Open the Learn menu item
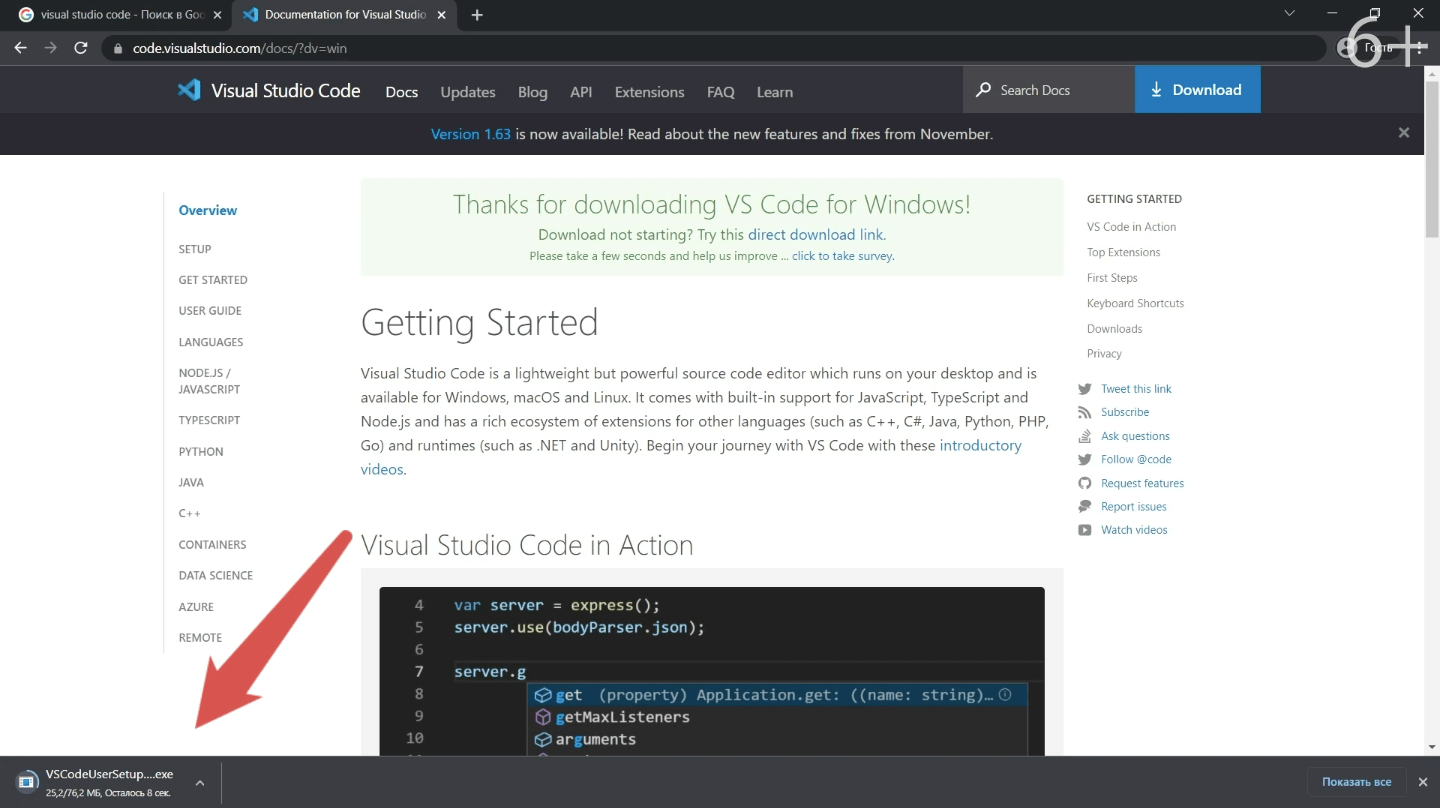Image resolution: width=1440 pixels, height=808 pixels. point(775,92)
